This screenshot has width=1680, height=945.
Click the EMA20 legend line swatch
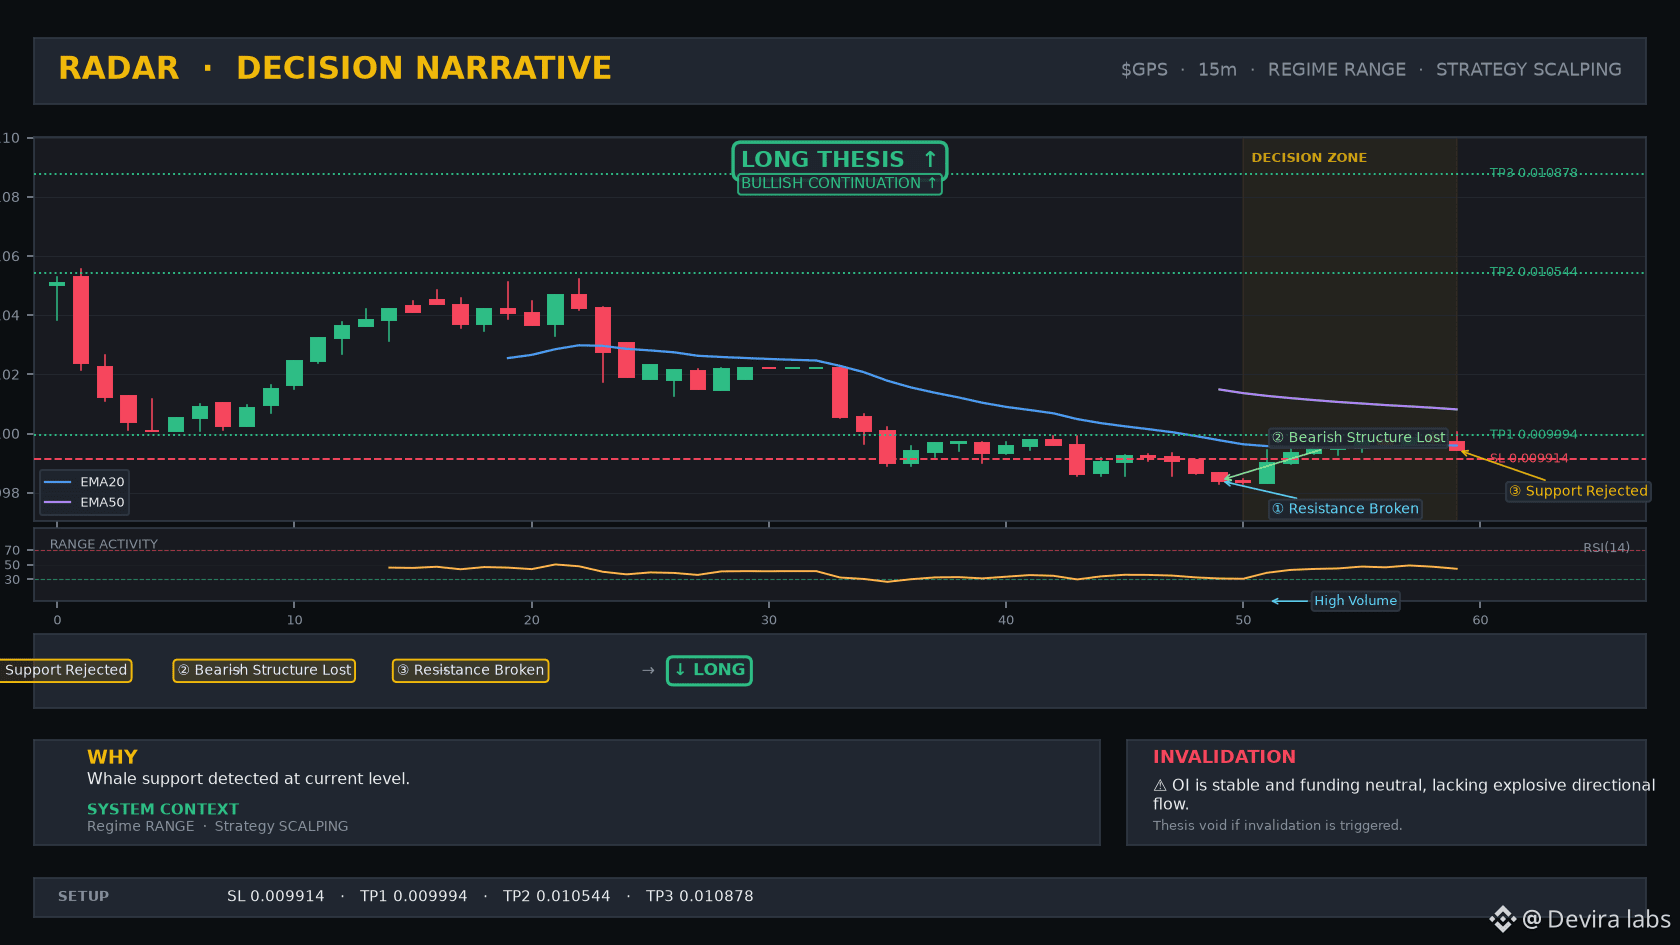click(58, 482)
